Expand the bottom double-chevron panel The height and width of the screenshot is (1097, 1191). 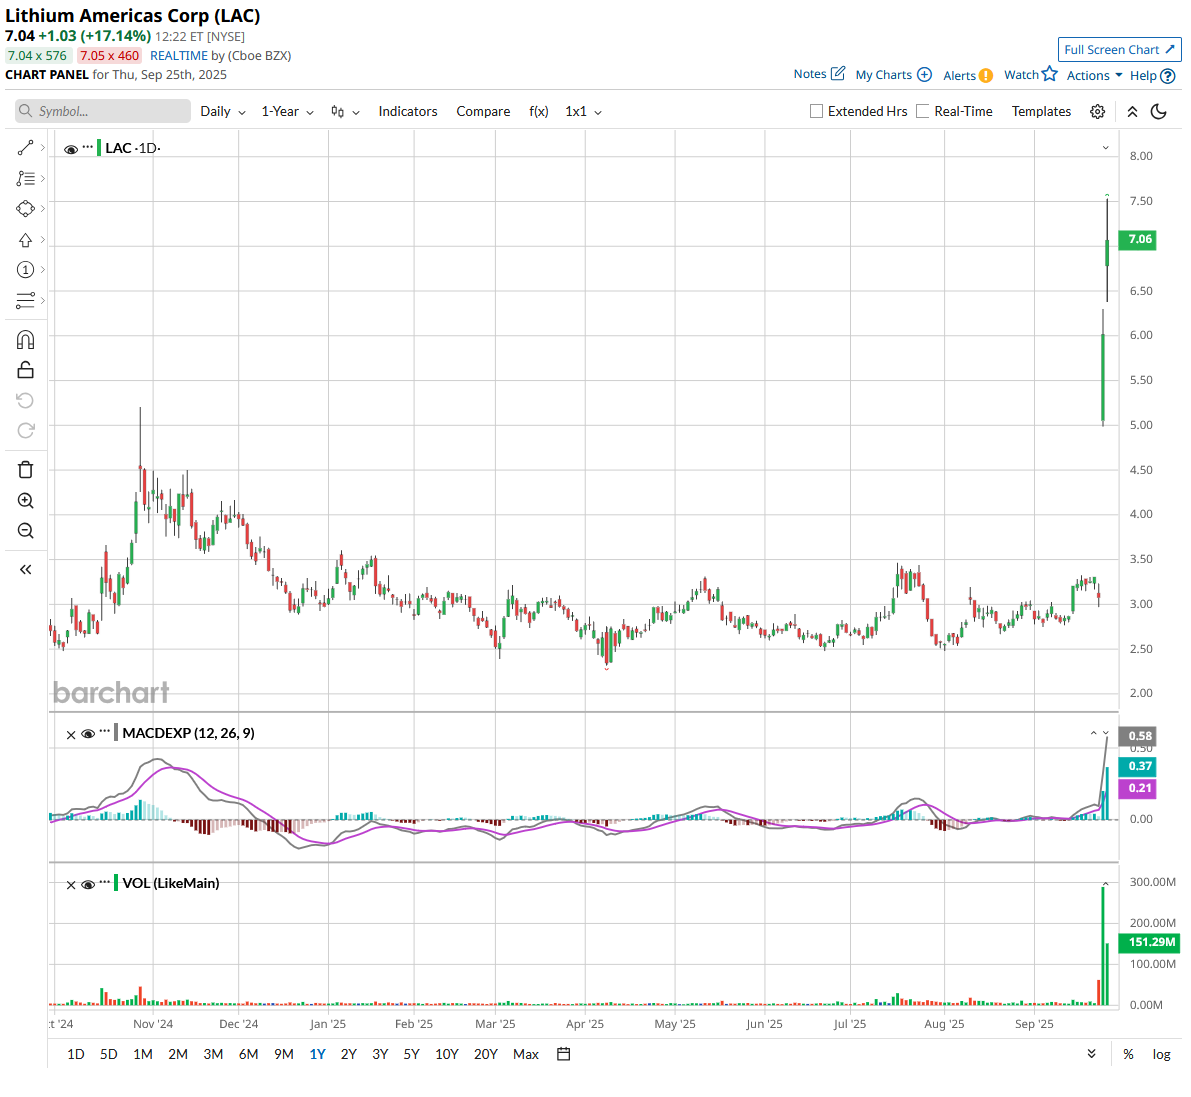coord(1091,1054)
